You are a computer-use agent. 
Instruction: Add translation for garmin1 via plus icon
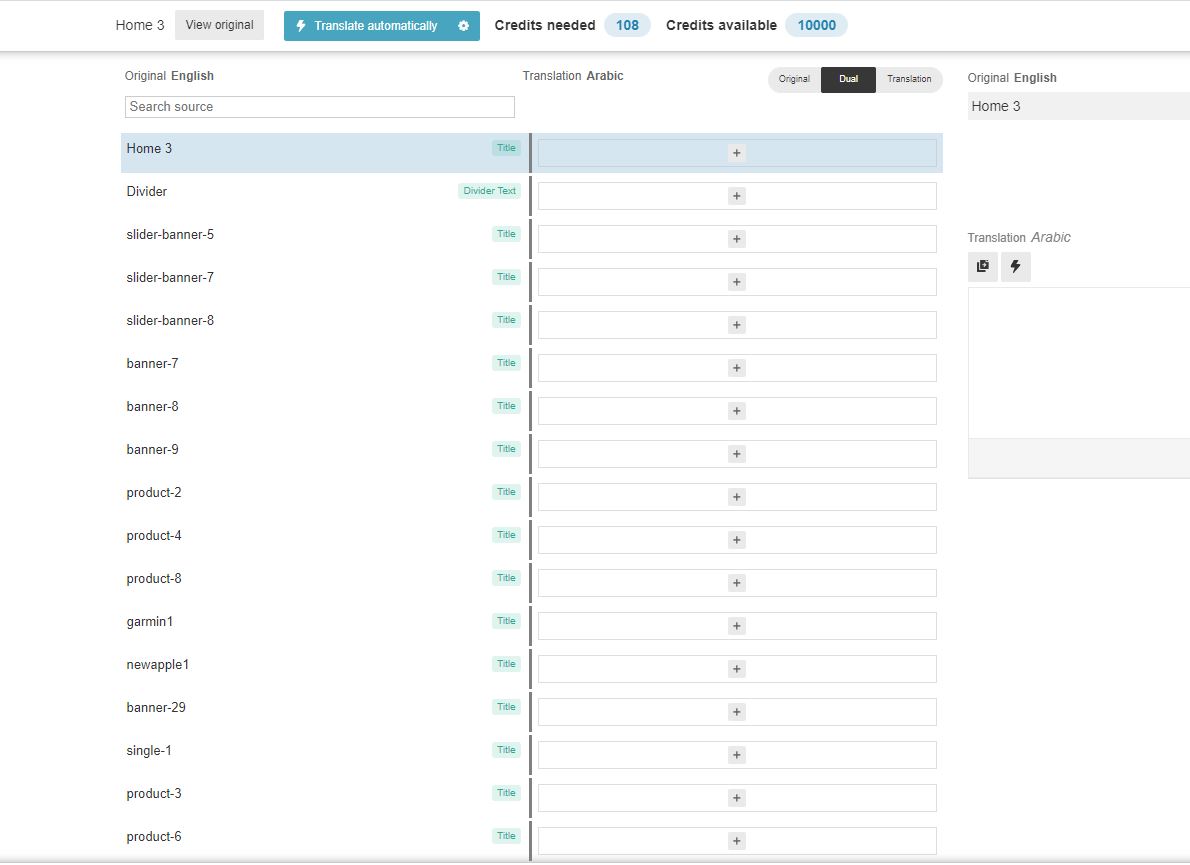pyautogui.click(x=737, y=626)
